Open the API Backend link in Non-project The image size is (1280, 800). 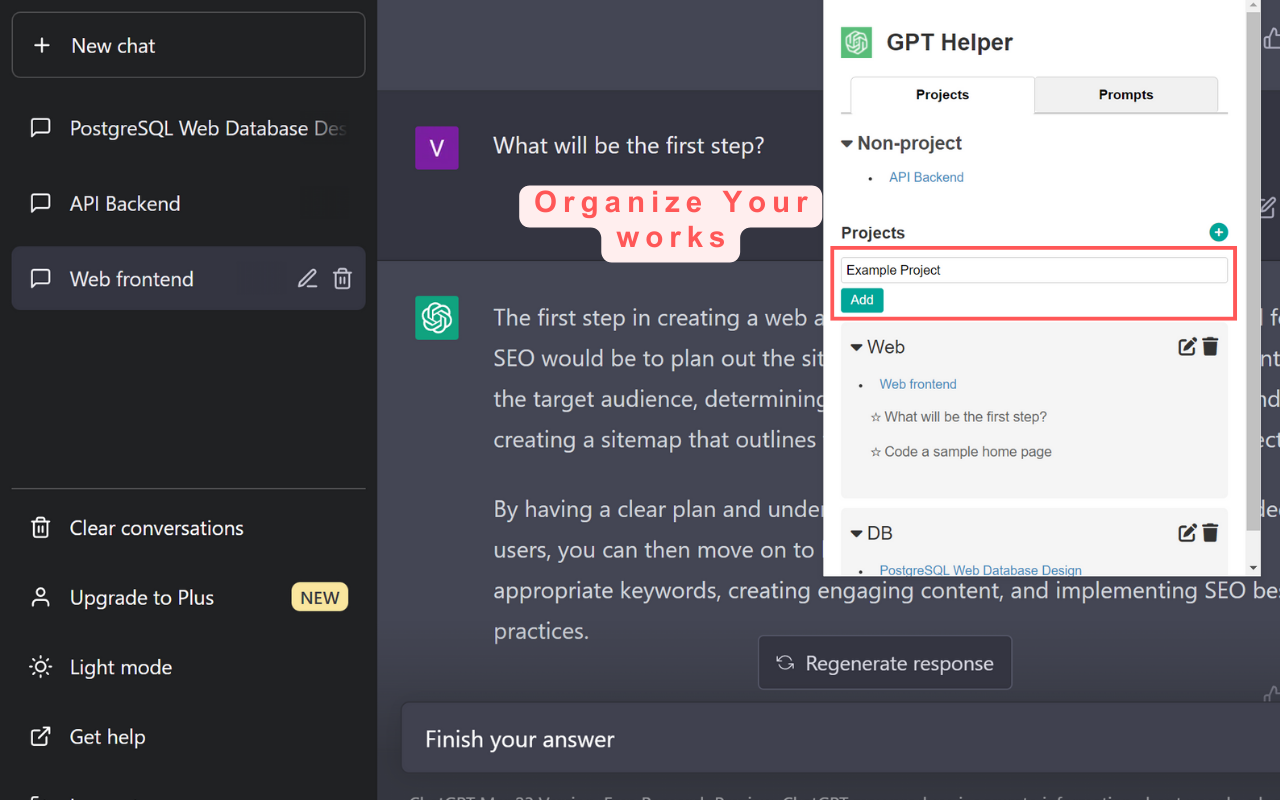926,177
